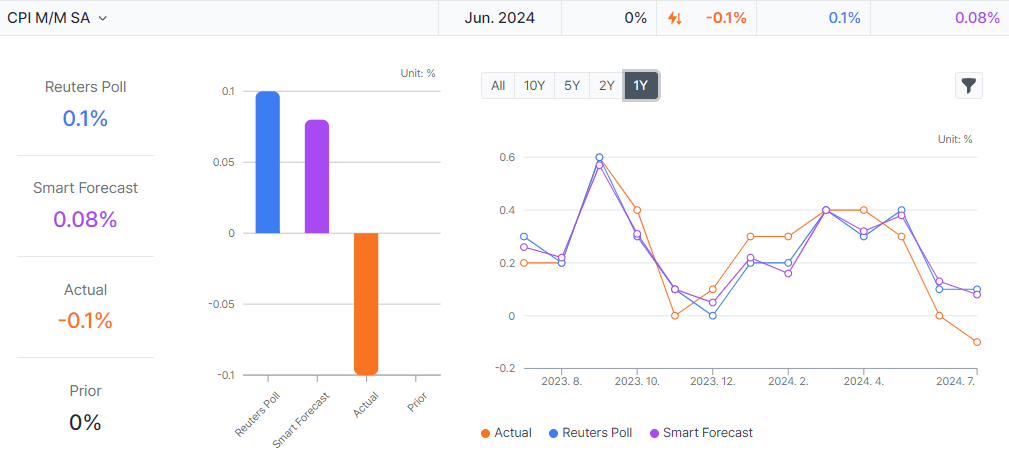This screenshot has width=1009, height=461.
Task: Click the orange up-down arrows icon in header
Action: pos(675,18)
